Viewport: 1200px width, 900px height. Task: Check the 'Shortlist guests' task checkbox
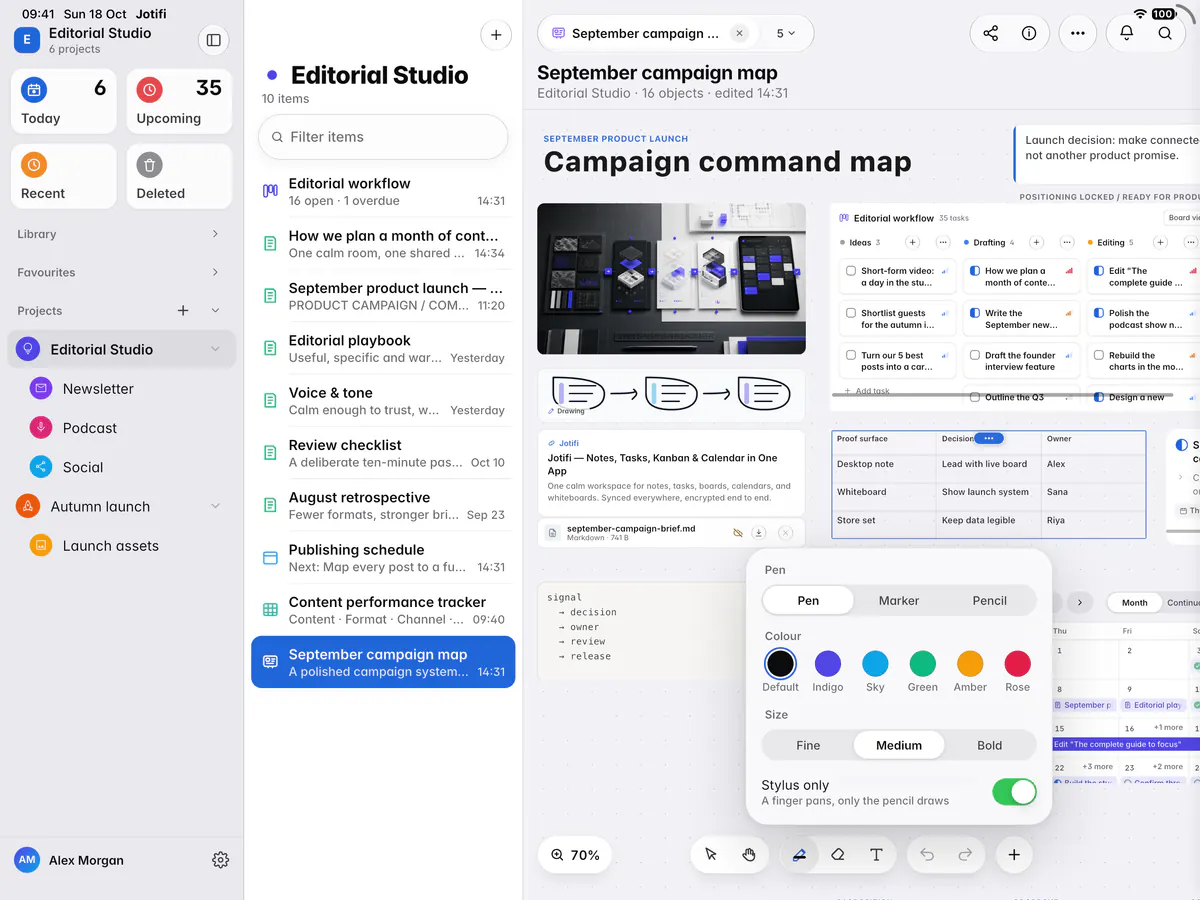pos(851,313)
